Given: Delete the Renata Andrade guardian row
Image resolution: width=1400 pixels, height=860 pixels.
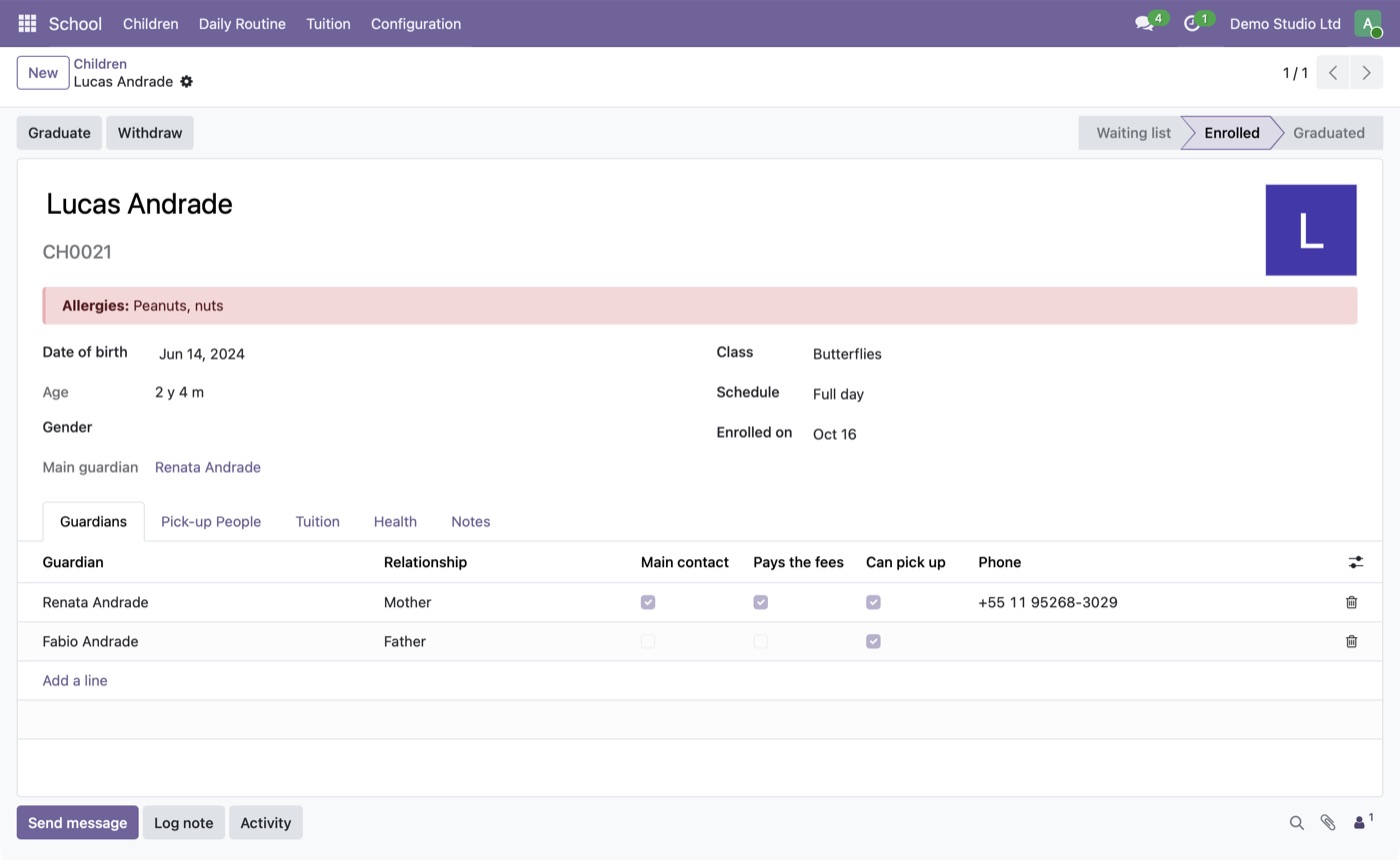Looking at the screenshot, I should 1351,602.
